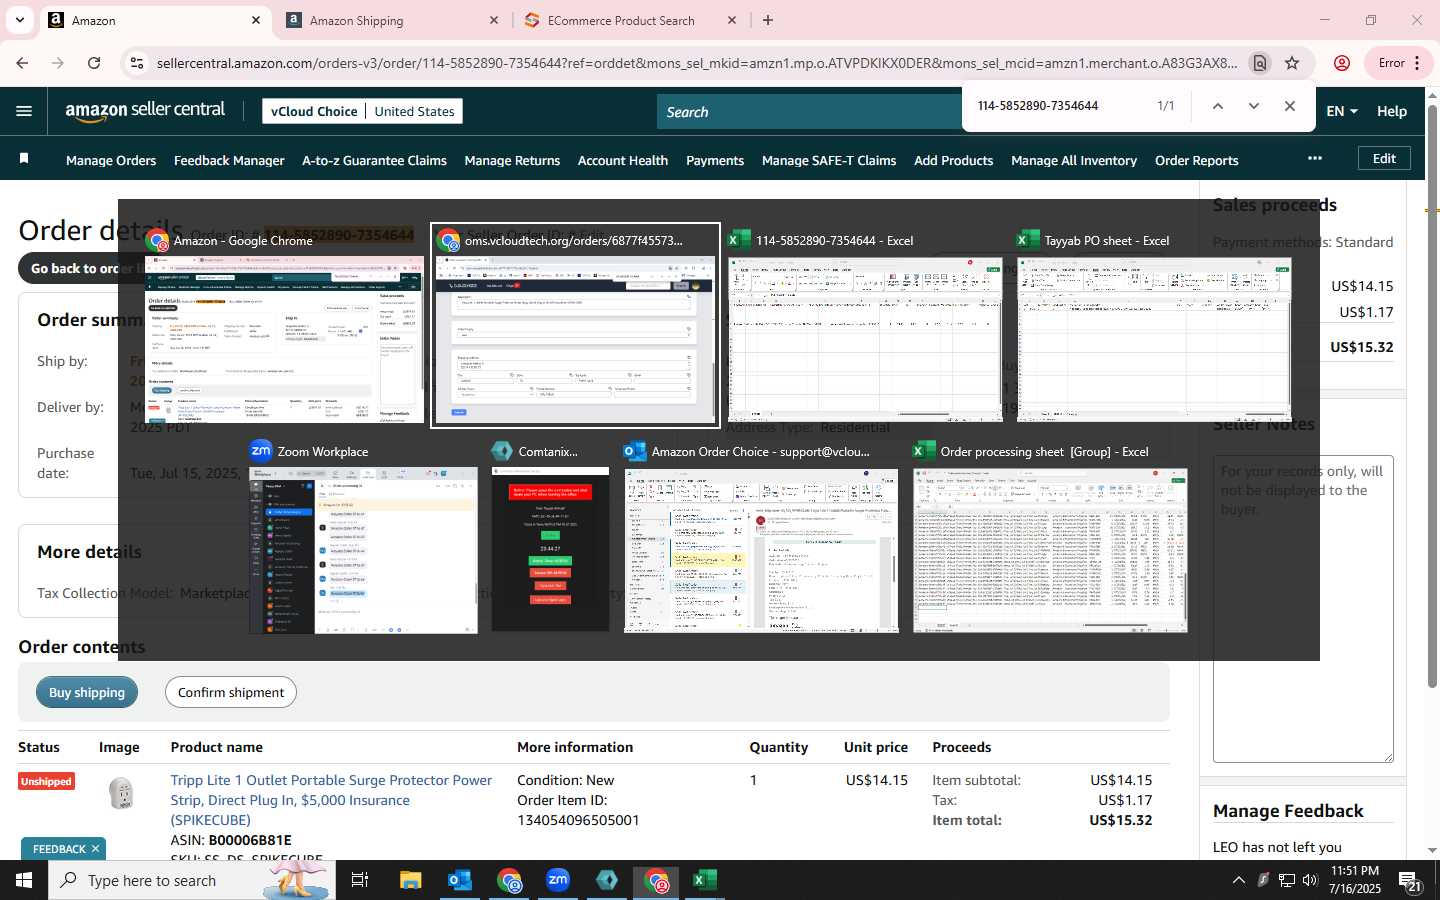Close the Amazon Shipping tab
This screenshot has height=900, width=1440.
(x=494, y=20)
